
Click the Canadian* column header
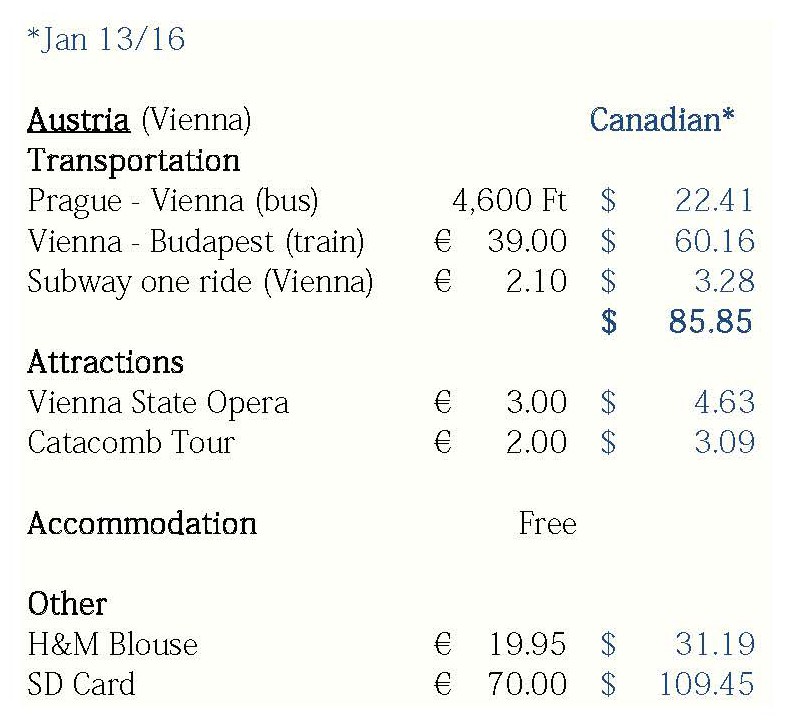click(662, 121)
